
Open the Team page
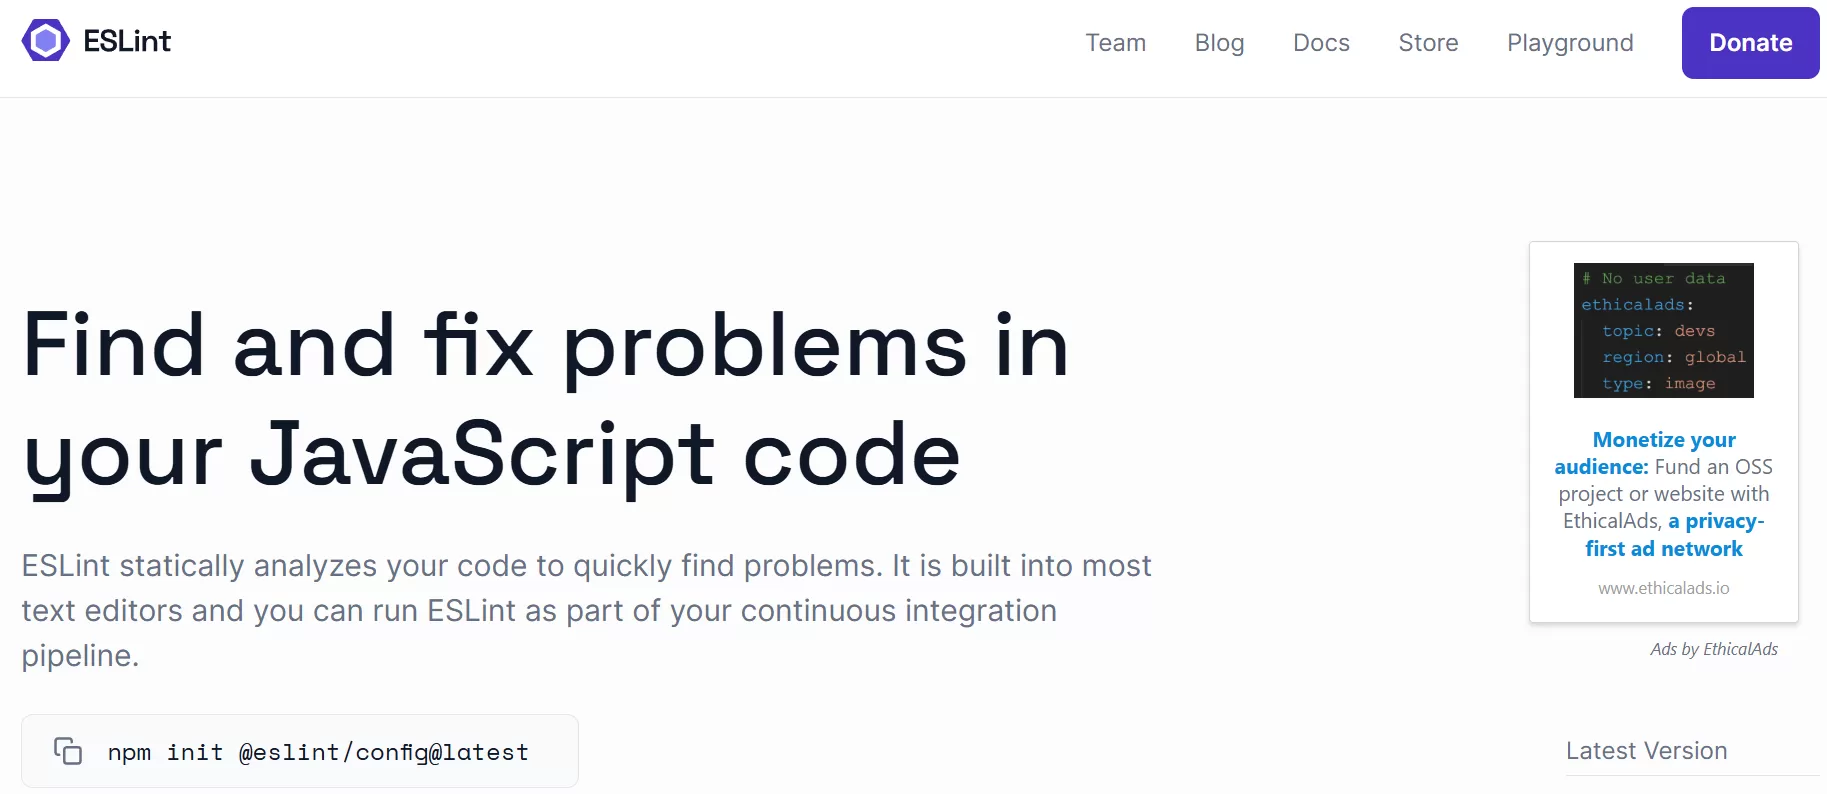[1115, 43]
